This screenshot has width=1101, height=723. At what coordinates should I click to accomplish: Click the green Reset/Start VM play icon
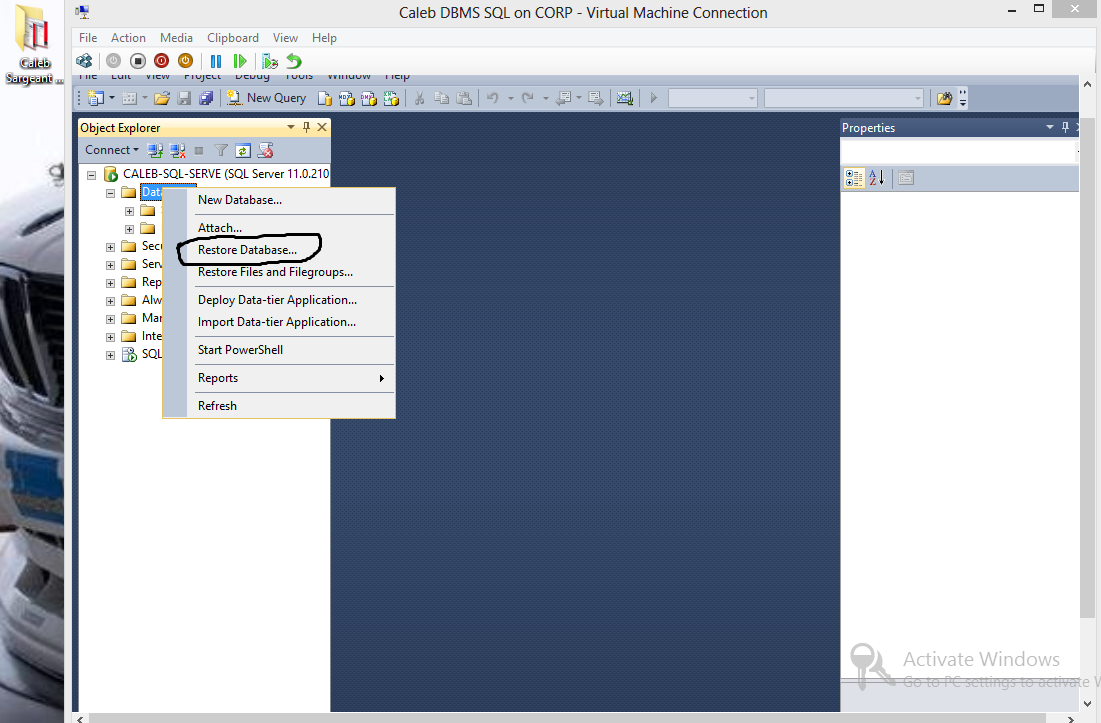tap(239, 61)
